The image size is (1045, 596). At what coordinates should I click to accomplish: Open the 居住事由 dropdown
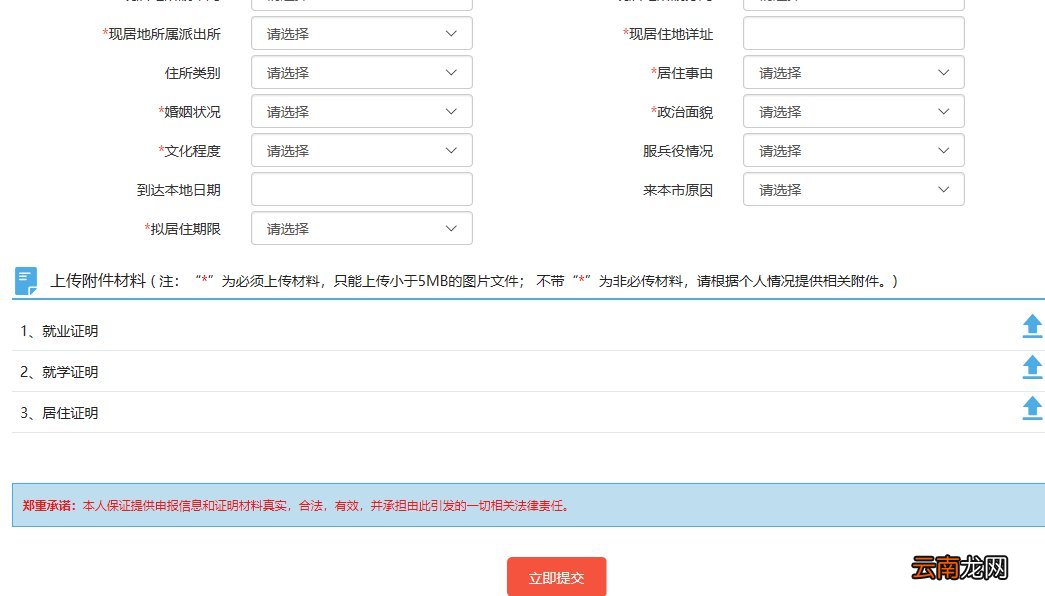click(x=852, y=72)
